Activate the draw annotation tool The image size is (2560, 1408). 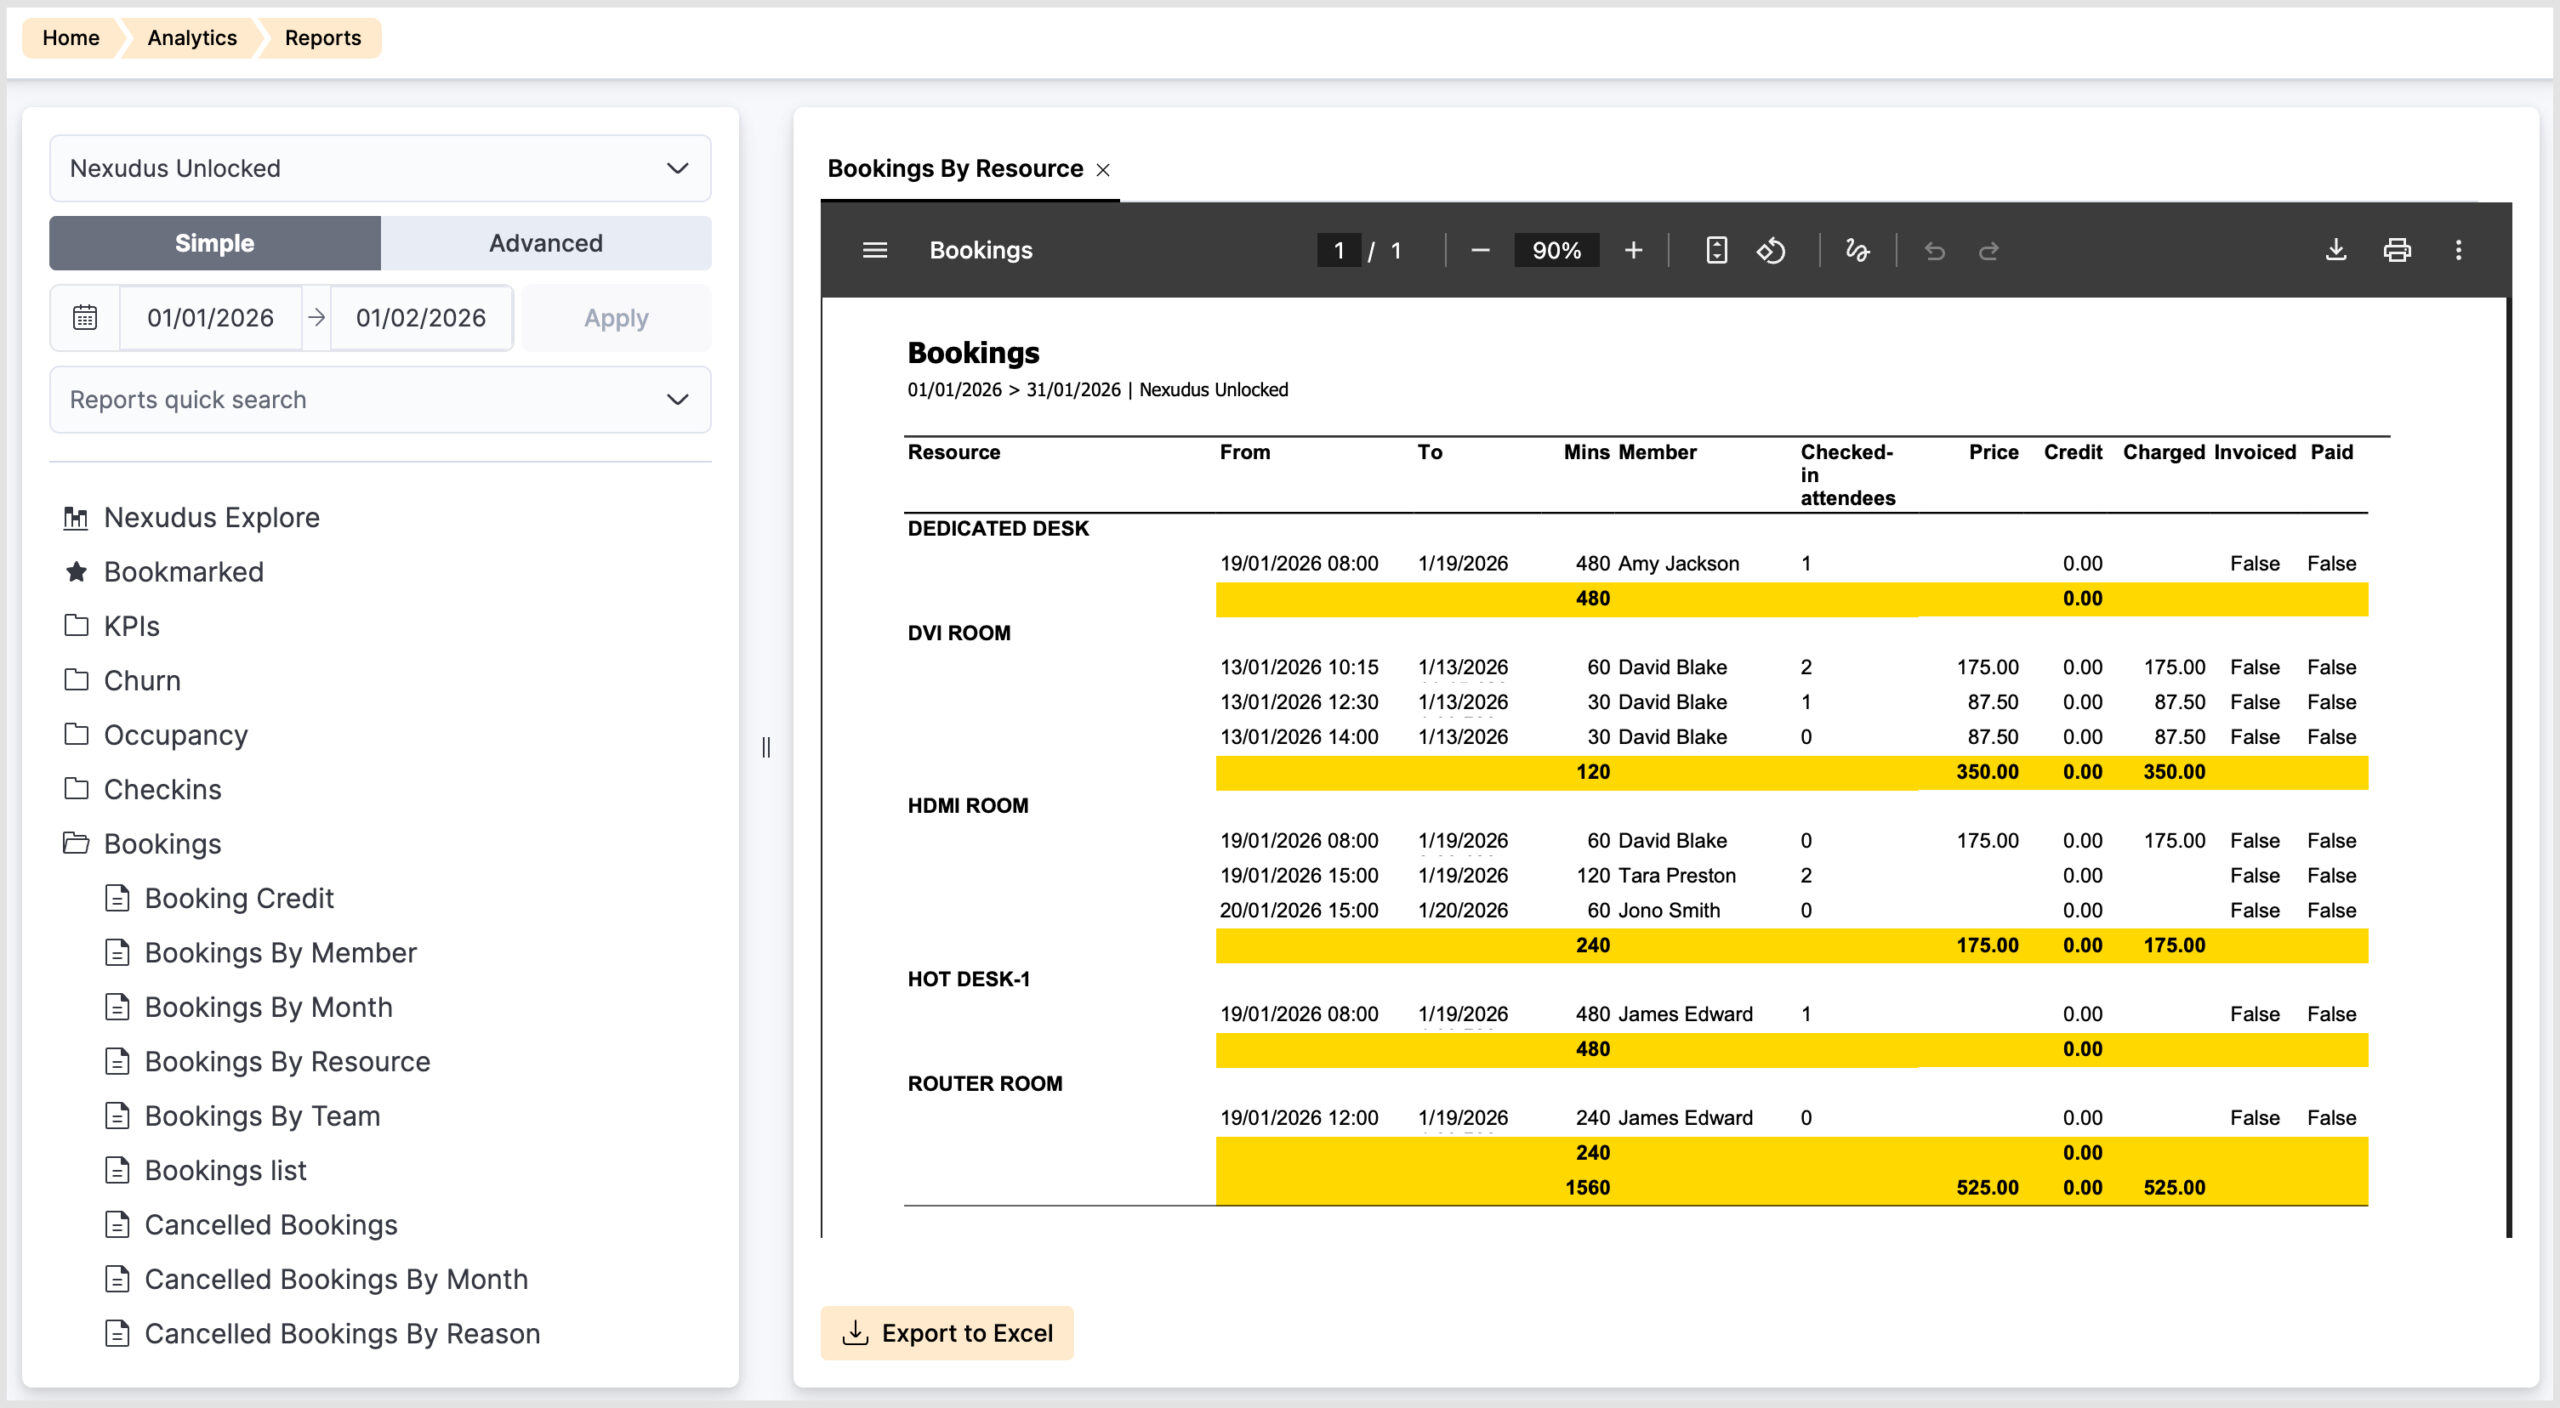(x=1857, y=250)
